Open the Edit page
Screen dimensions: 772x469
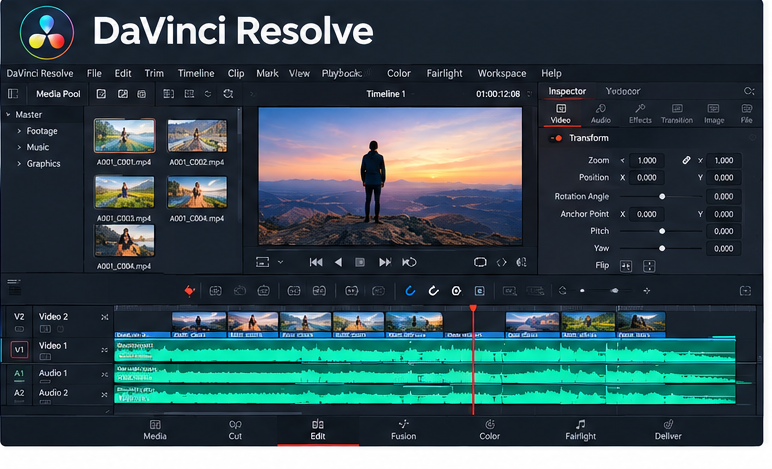(318, 430)
